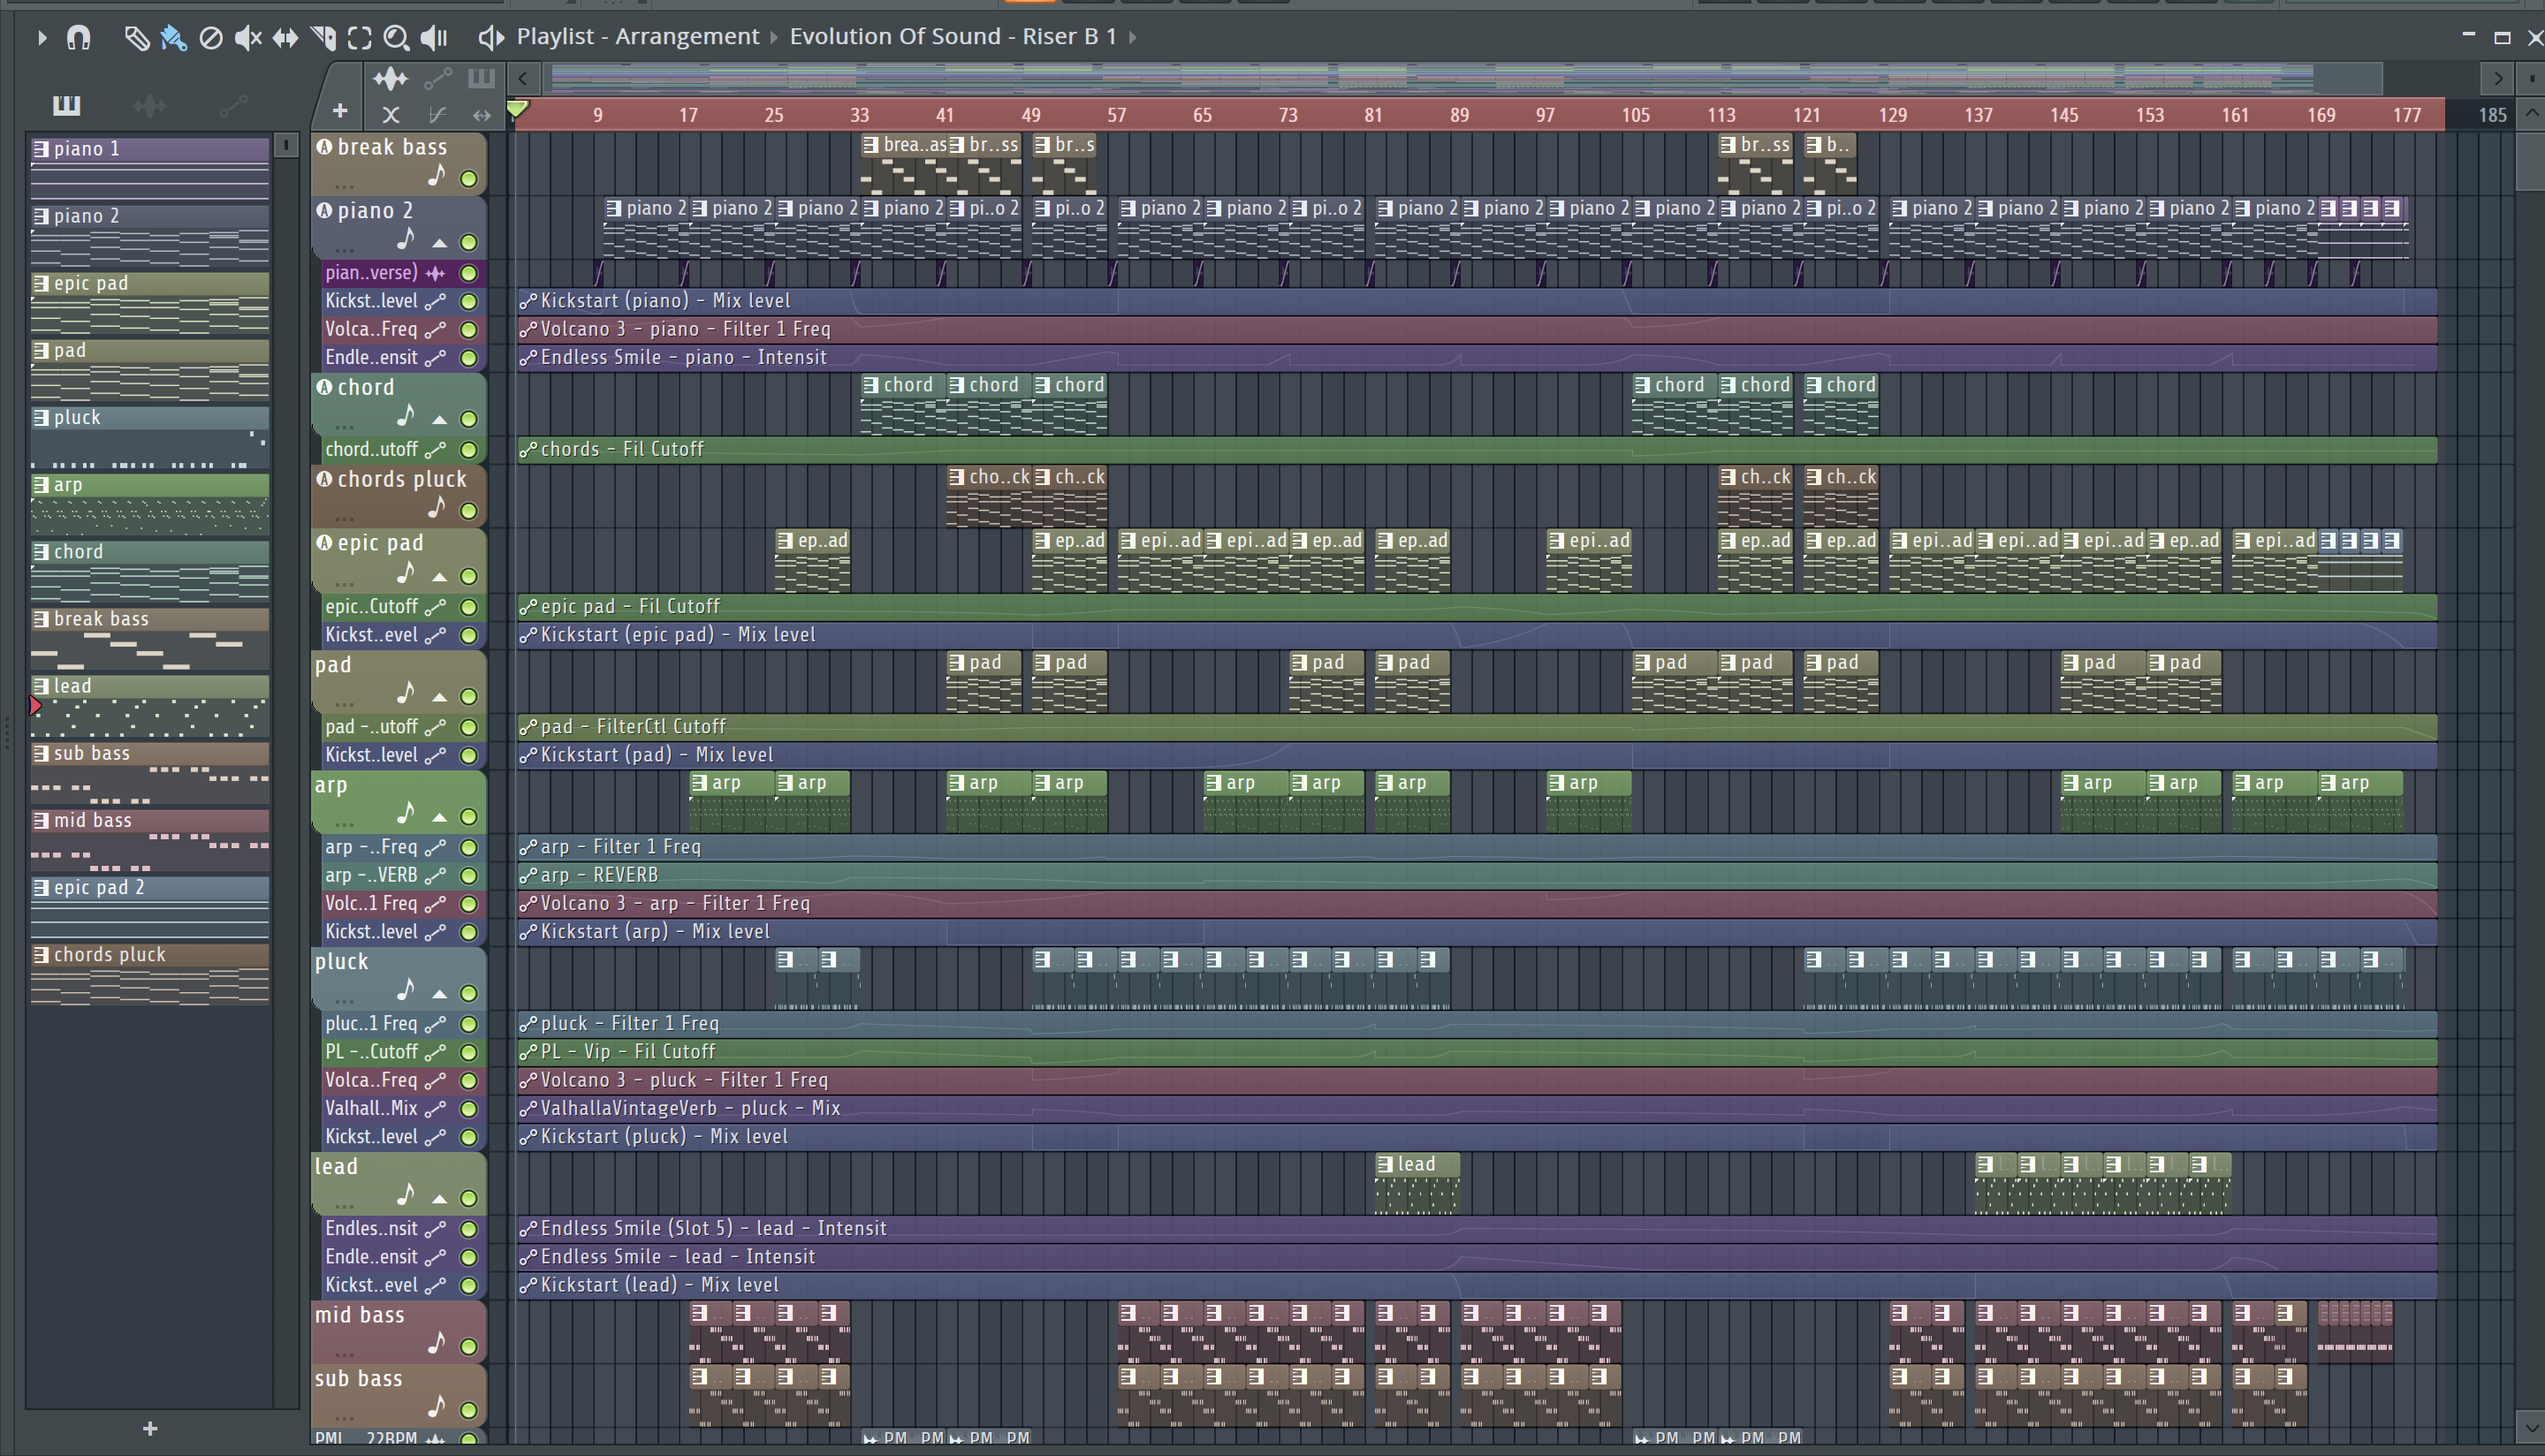
Task: Open the playlist options menu arrow
Action: click(x=41, y=38)
